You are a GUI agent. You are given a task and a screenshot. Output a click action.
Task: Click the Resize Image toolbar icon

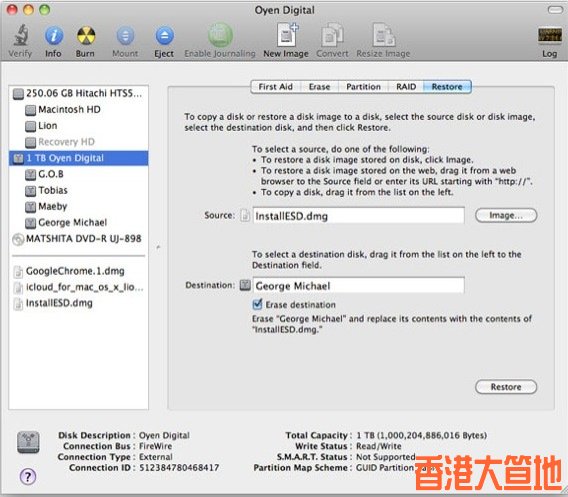[384, 35]
